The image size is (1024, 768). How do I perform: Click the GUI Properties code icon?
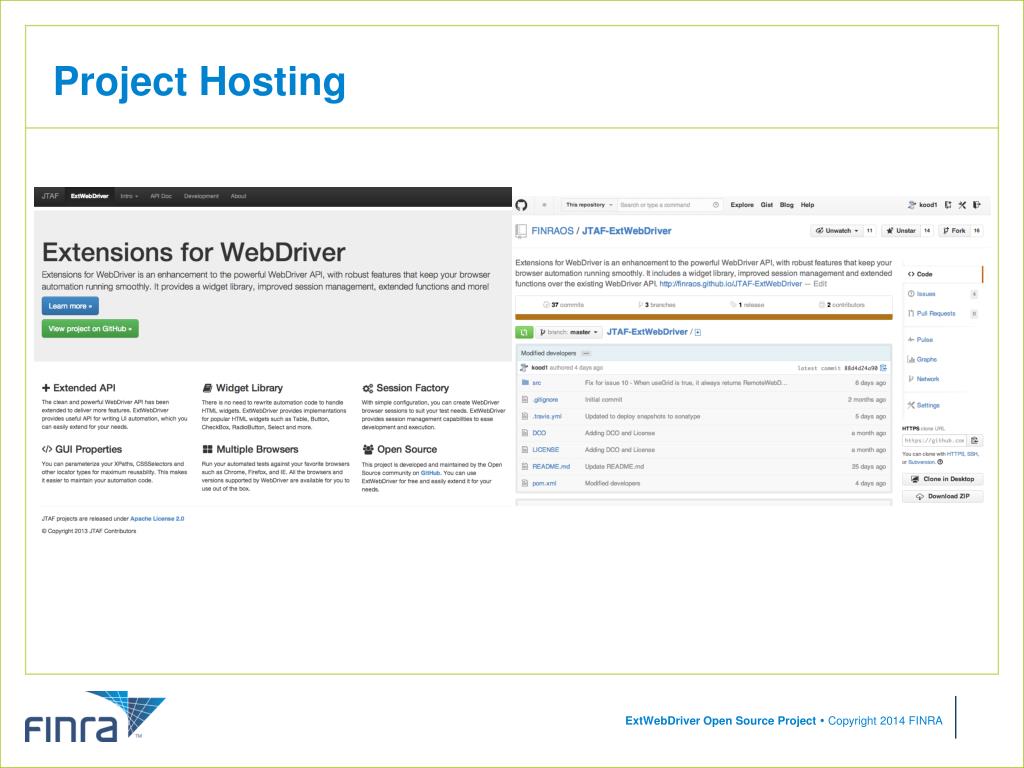pos(47,449)
